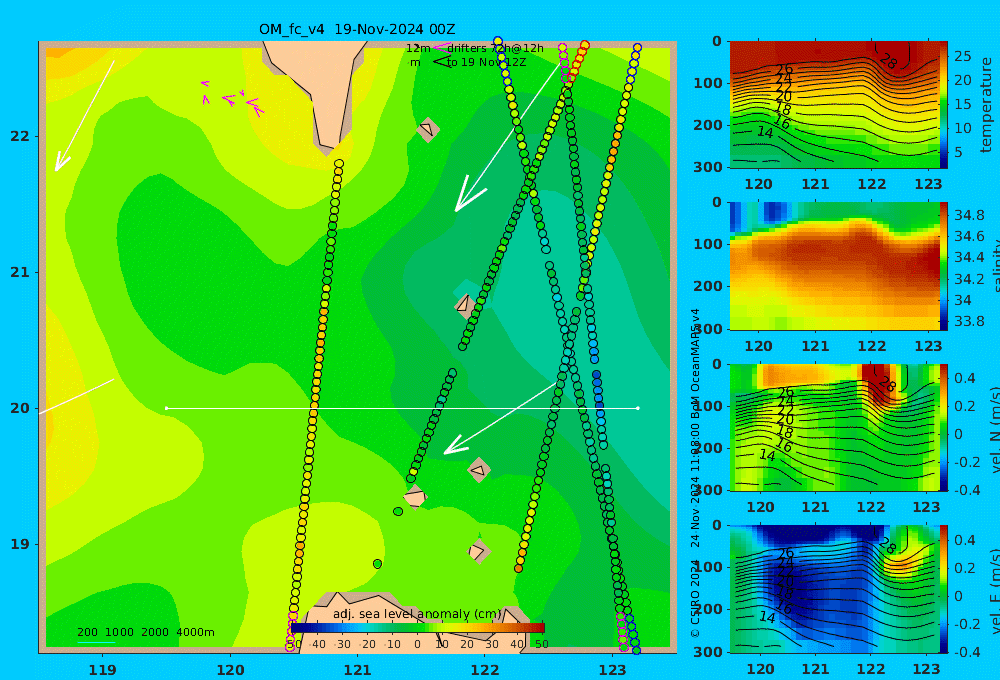
Task: Click the vel. N colorbar
Action: [944, 427]
